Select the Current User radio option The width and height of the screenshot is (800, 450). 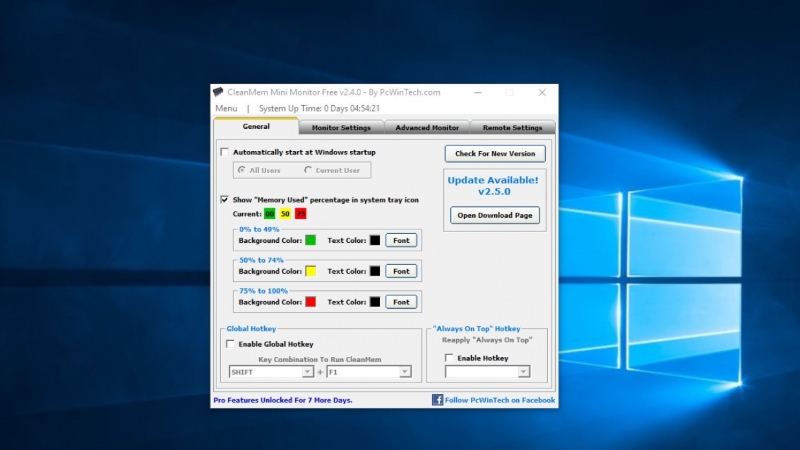pyautogui.click(x=308, y=170)
